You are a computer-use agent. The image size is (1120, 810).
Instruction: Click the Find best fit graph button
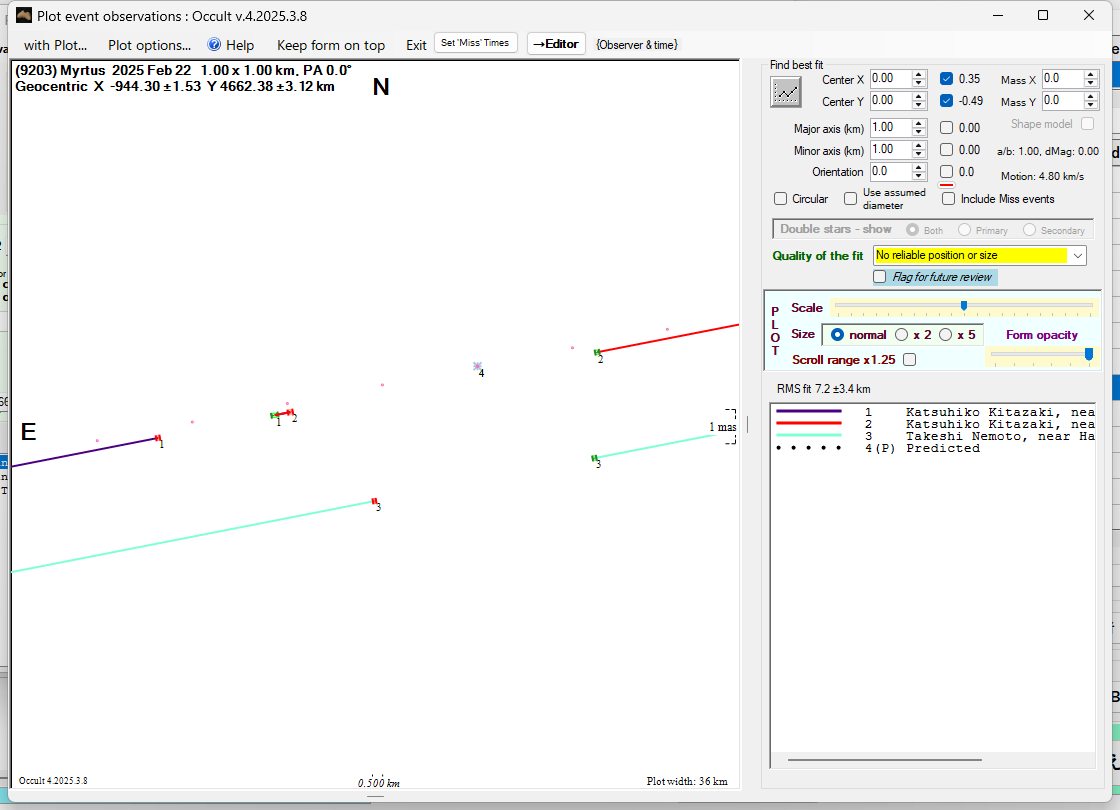[786, 92]
